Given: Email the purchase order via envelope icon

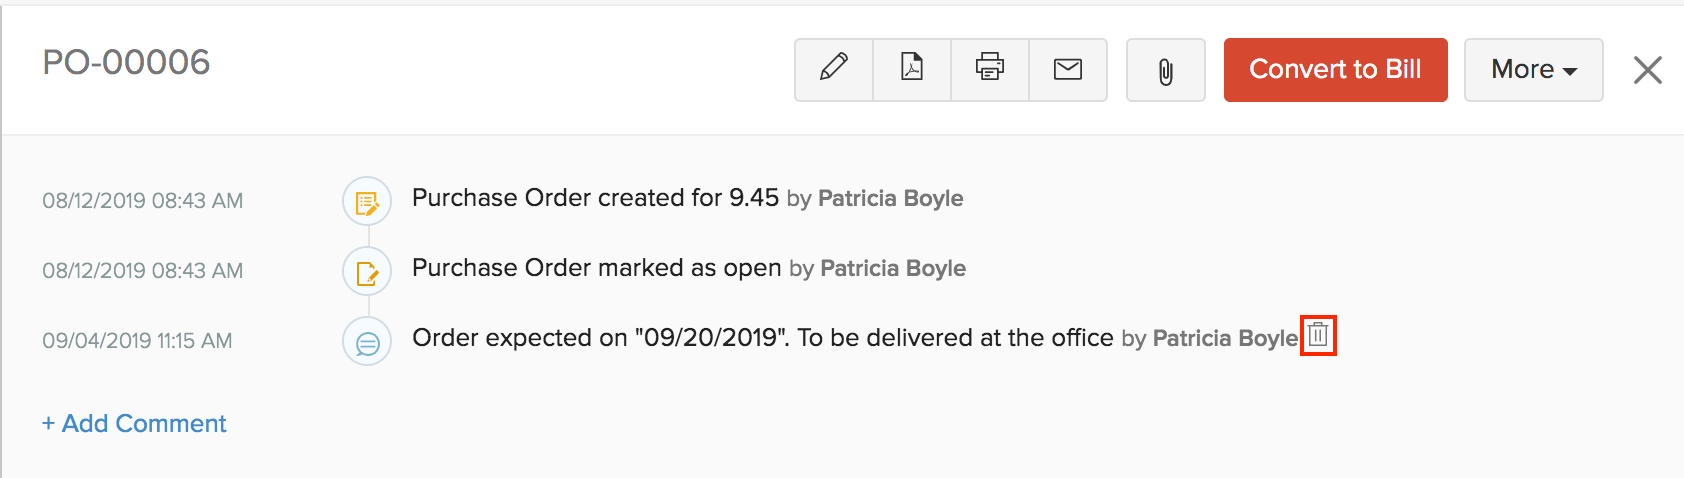Looking at the screenshot, I should click(x=1068, y=69).
